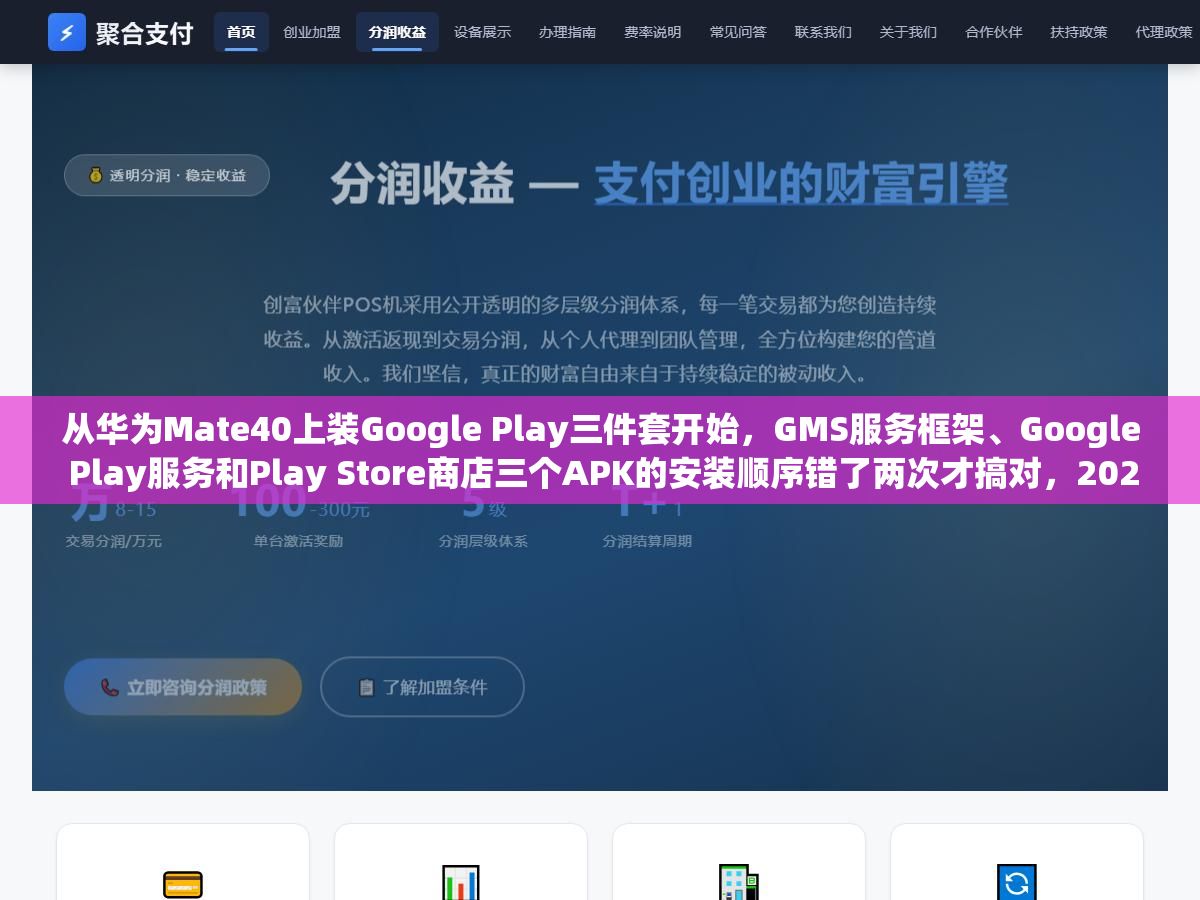Screen dimensions: 1200x900
Task: Click the 分润结算周期 stat label
Action: [647, 541]
